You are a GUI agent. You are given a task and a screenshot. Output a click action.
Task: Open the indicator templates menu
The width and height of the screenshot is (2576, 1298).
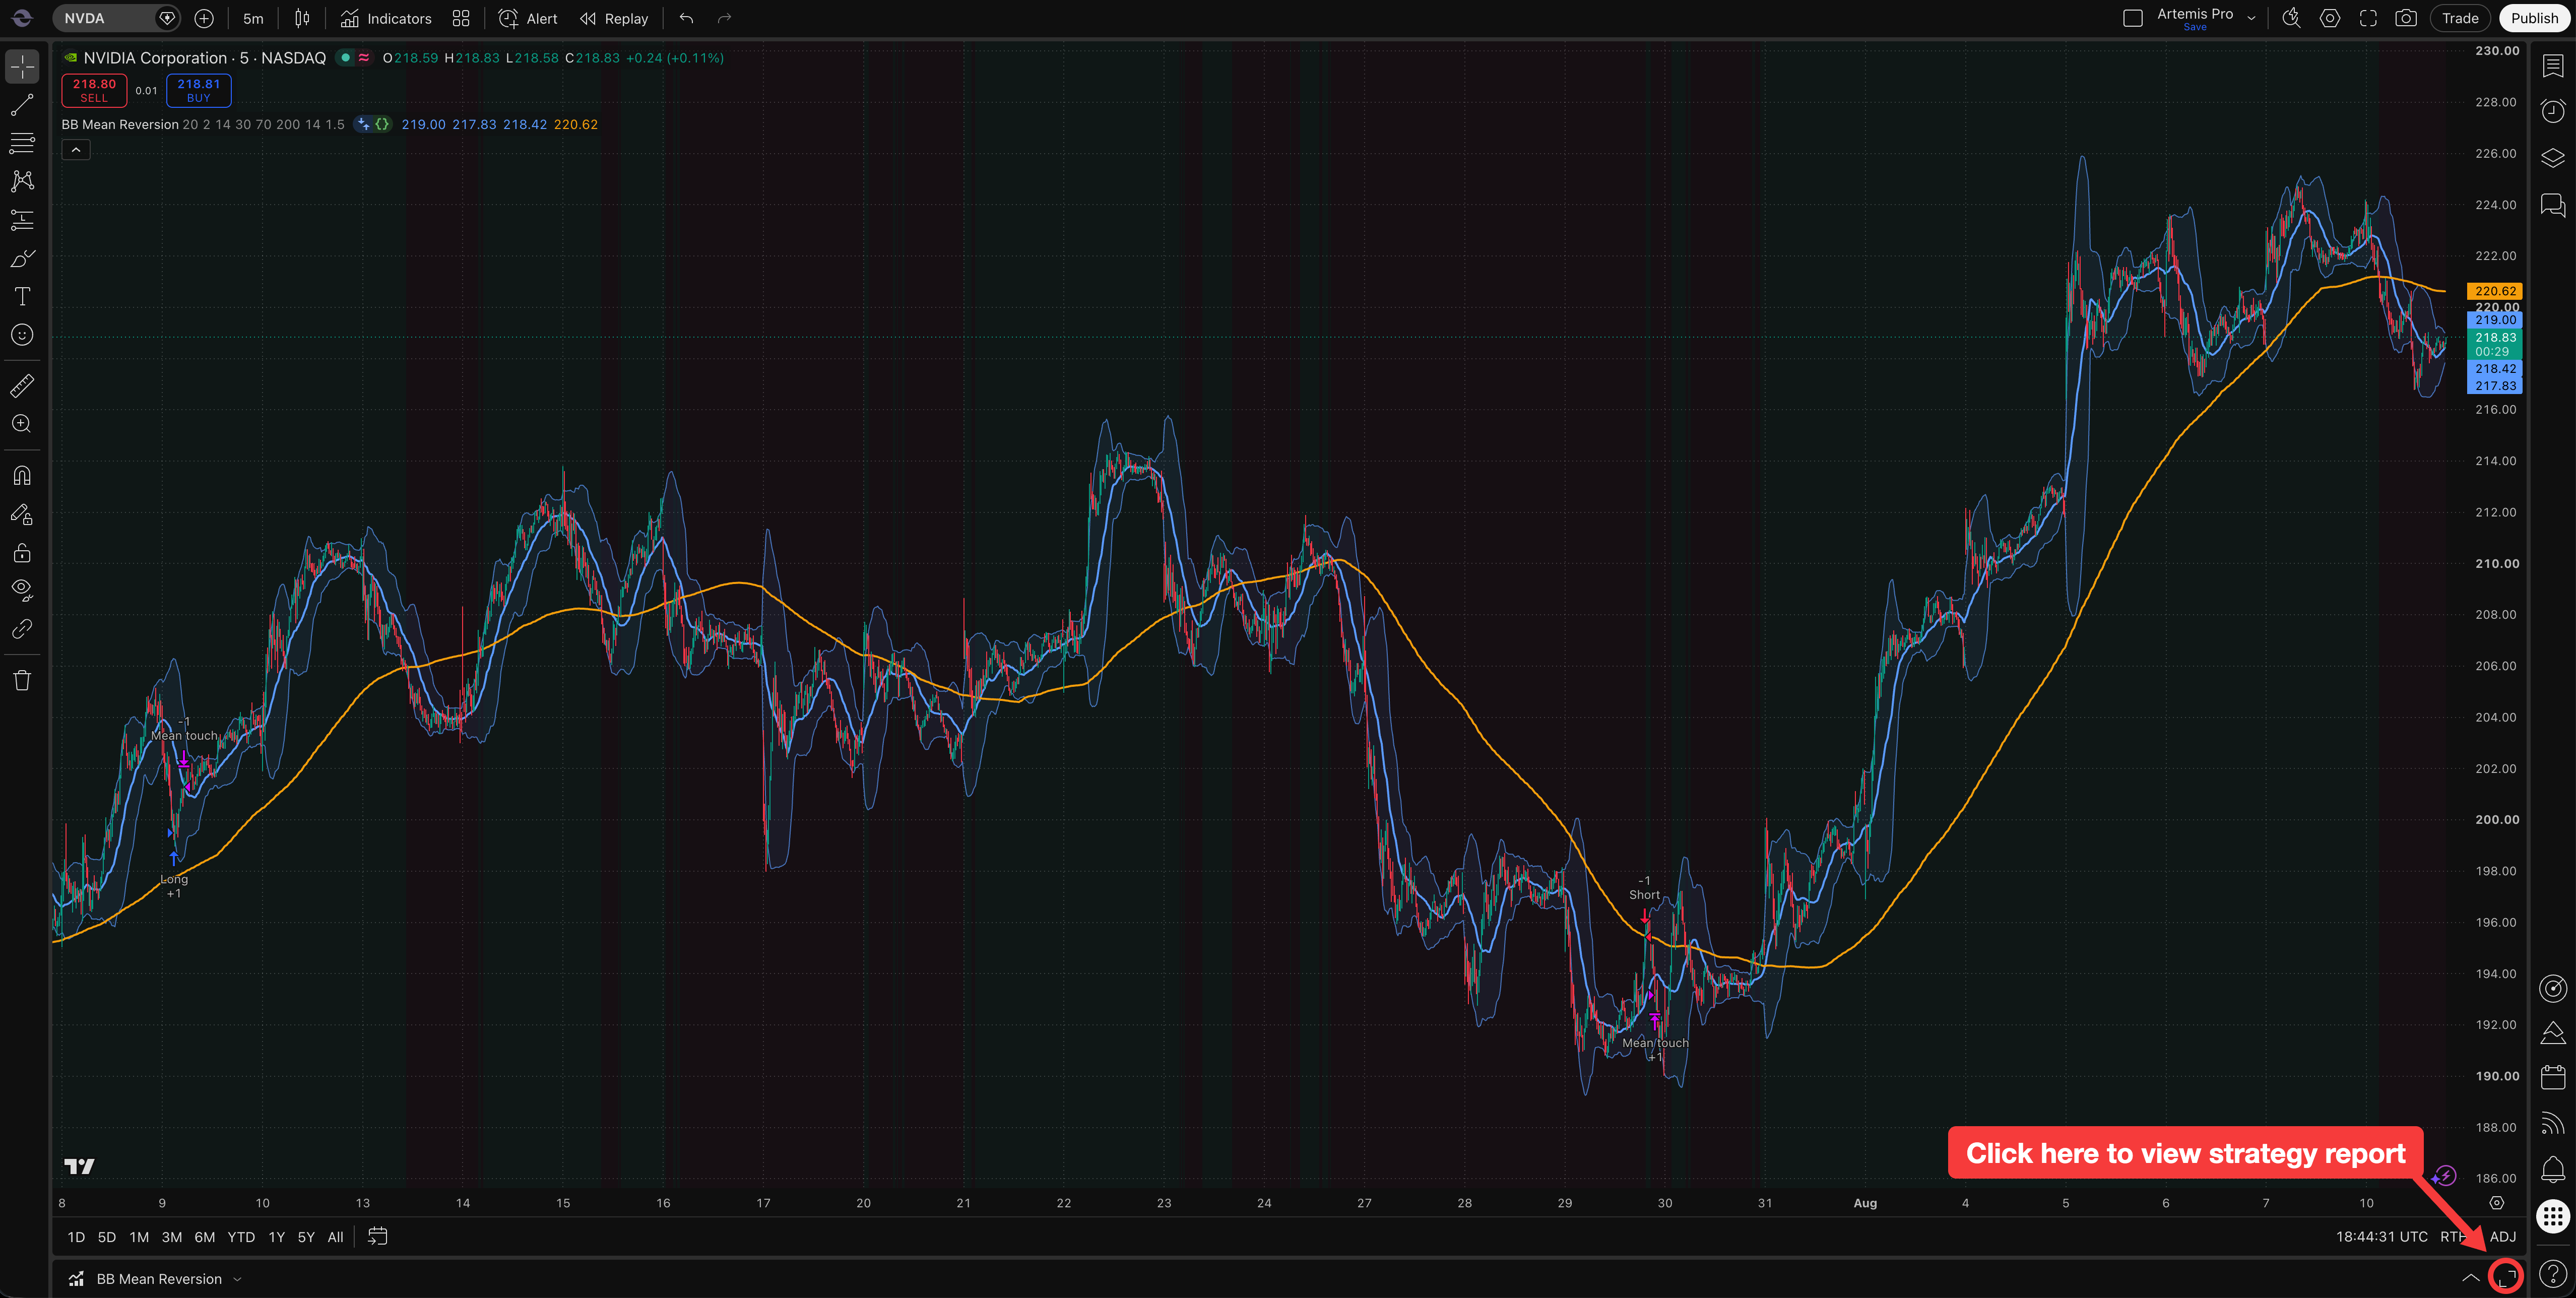tap(461, 18)
